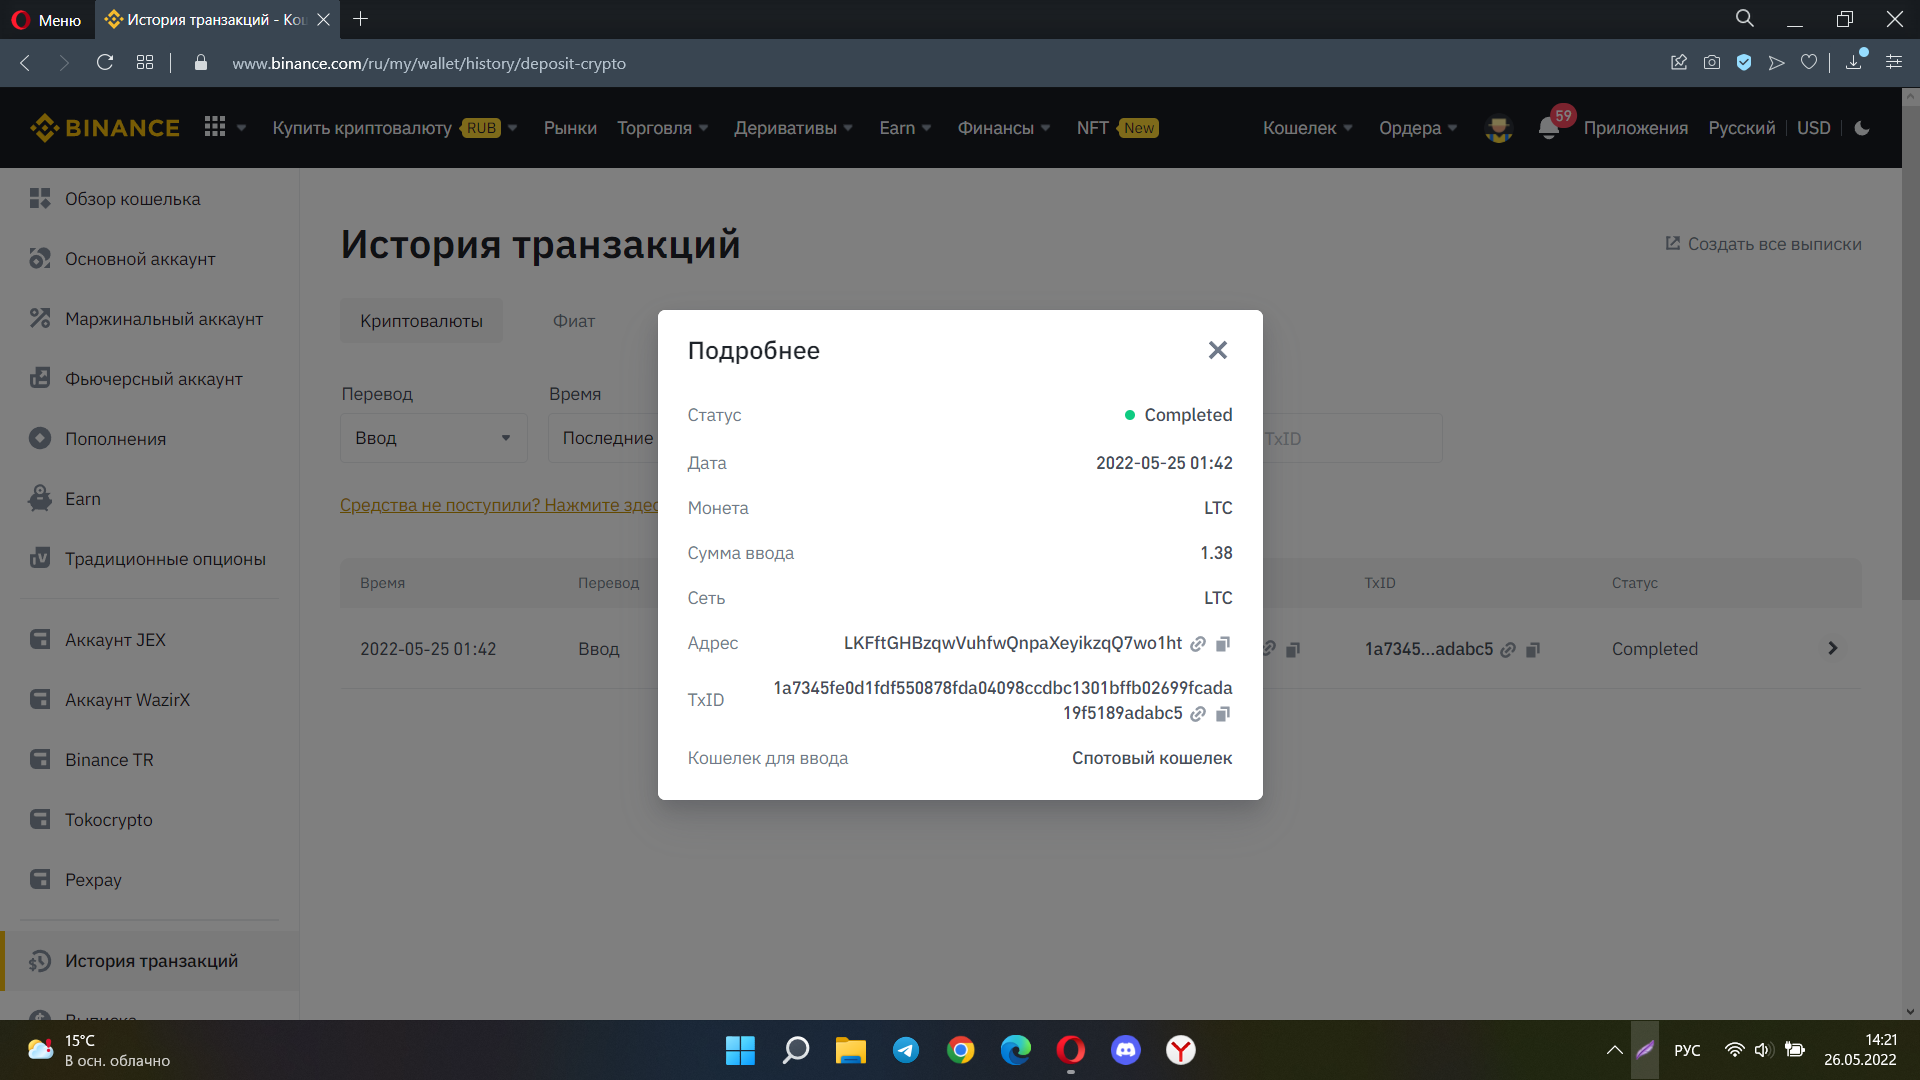This screenshot has width=1920, height=1080.
Task: Go to Рынки page
Action: click(570, 128)
